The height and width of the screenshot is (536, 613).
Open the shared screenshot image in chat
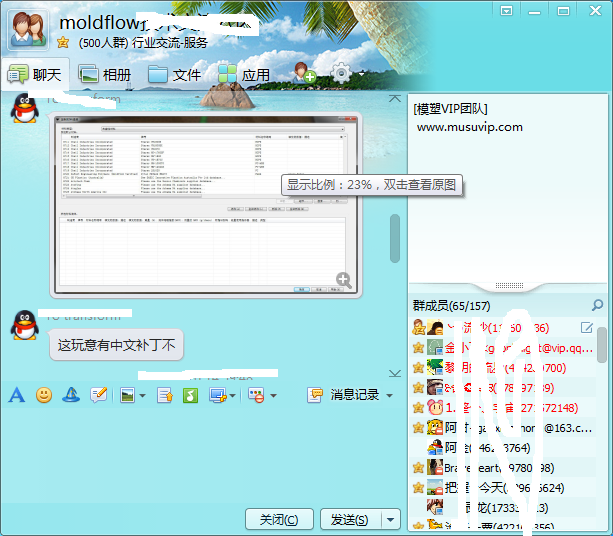pyautogui.click(x=206, y=205)
